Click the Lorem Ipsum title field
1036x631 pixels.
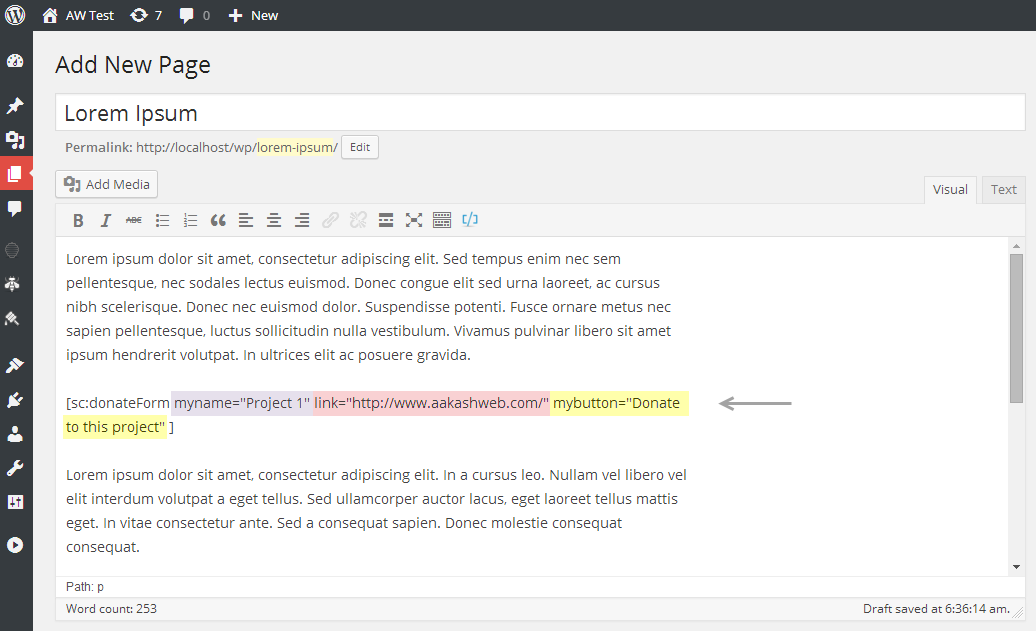point(540,113)
